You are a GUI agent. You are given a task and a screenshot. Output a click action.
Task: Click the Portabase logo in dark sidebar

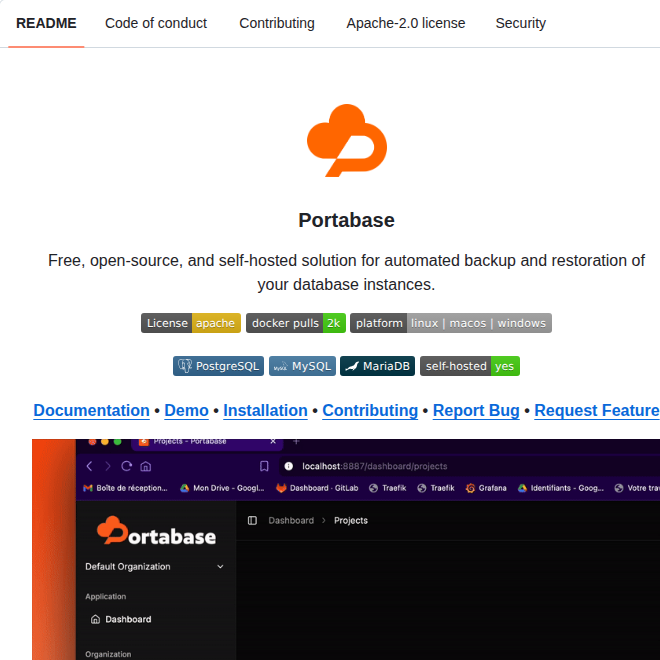click(156, 530)
